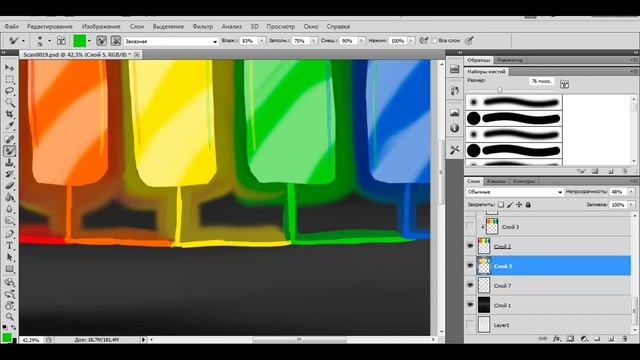Select the Quick Selection tool

[x=9, y=102]
